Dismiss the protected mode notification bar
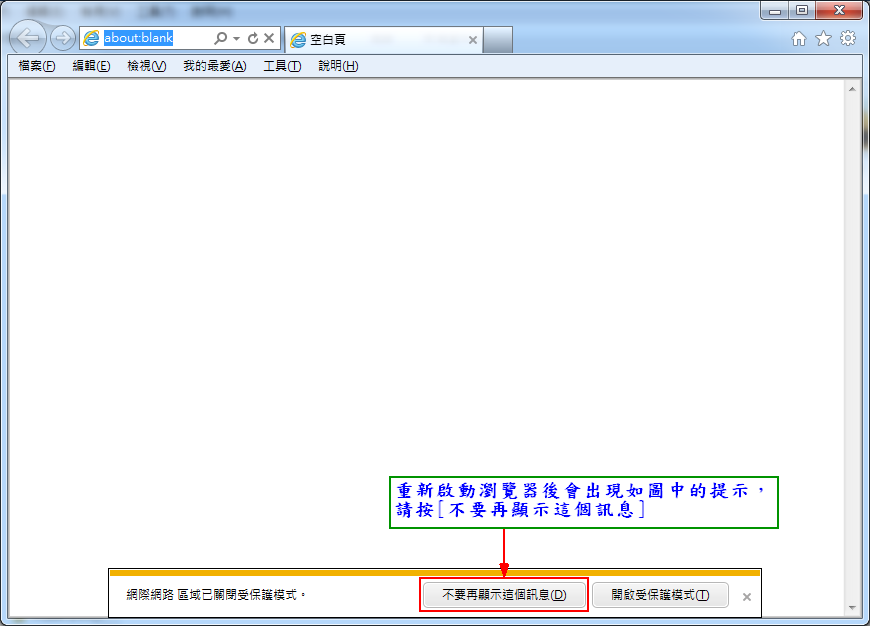The height and width of the screenshot is (626, 870). pos(746,597)
